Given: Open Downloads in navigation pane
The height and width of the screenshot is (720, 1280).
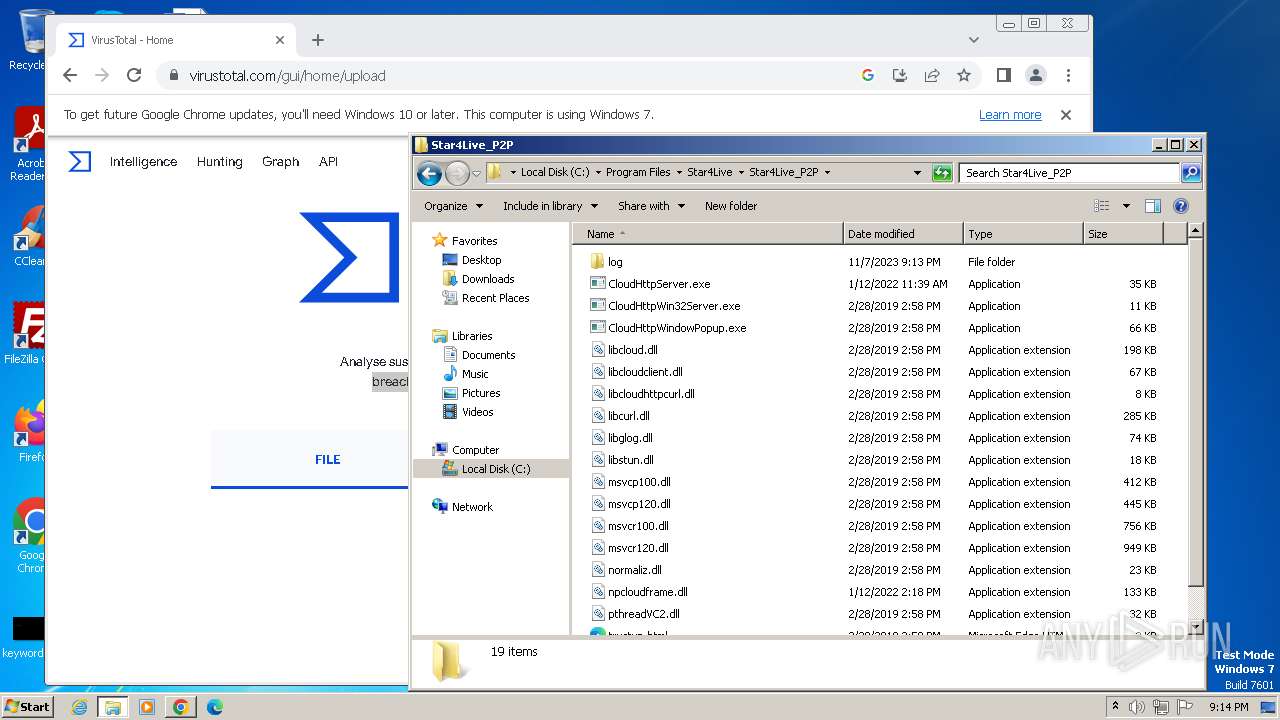Looking at the screenshot, I should click(488, 279).
